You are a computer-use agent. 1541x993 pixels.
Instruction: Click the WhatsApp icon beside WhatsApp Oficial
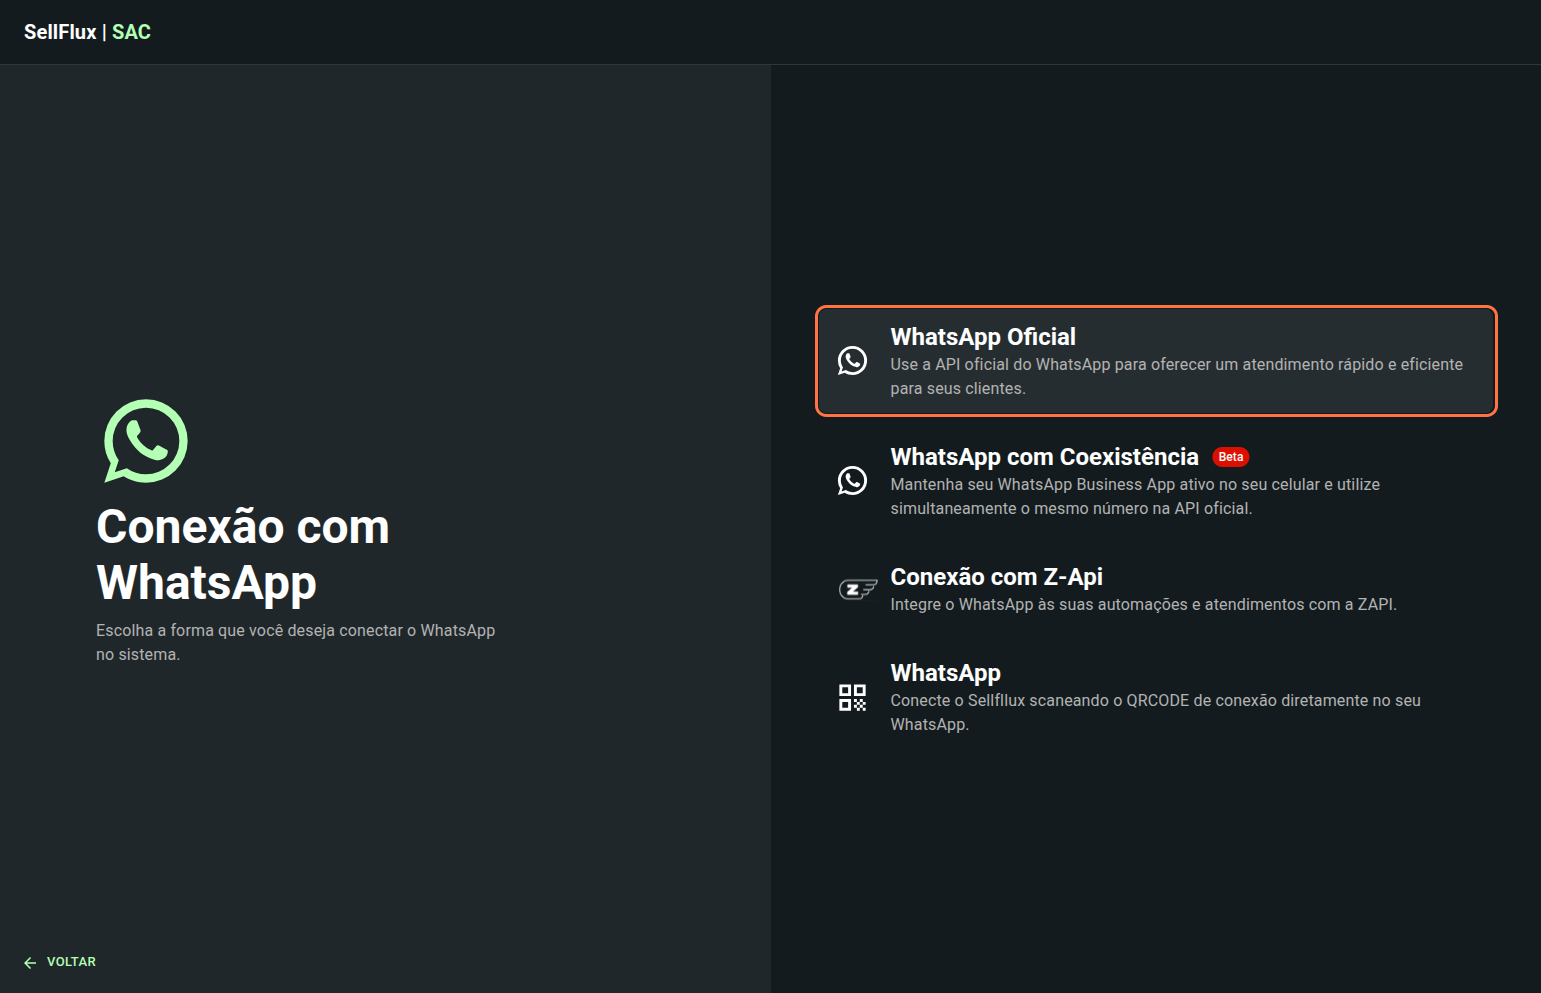(x=852, y=360)
